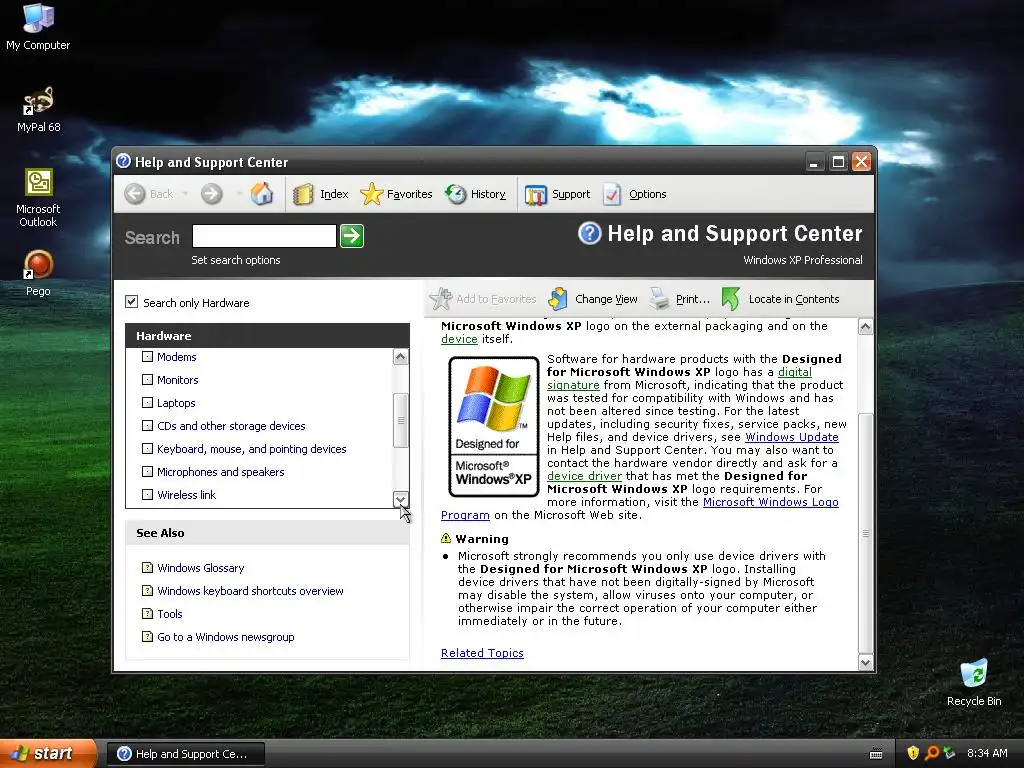1024x768 pixels.
Task: Click the Print printer icon
Action: pos(660,299)
